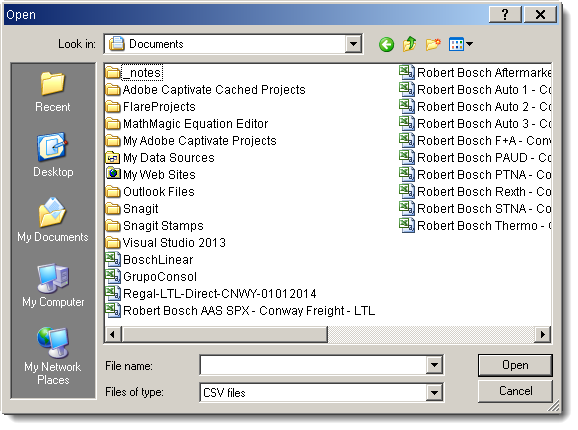Screen dimensions: 578x430
Task: Select the Outlook Files folder
Action: click(x=150, y=191)
